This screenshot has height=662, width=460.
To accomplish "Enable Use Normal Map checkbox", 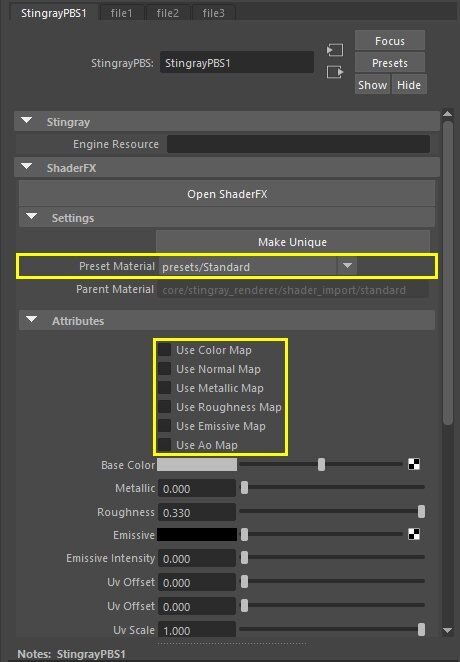I will (x=164, y=369).
